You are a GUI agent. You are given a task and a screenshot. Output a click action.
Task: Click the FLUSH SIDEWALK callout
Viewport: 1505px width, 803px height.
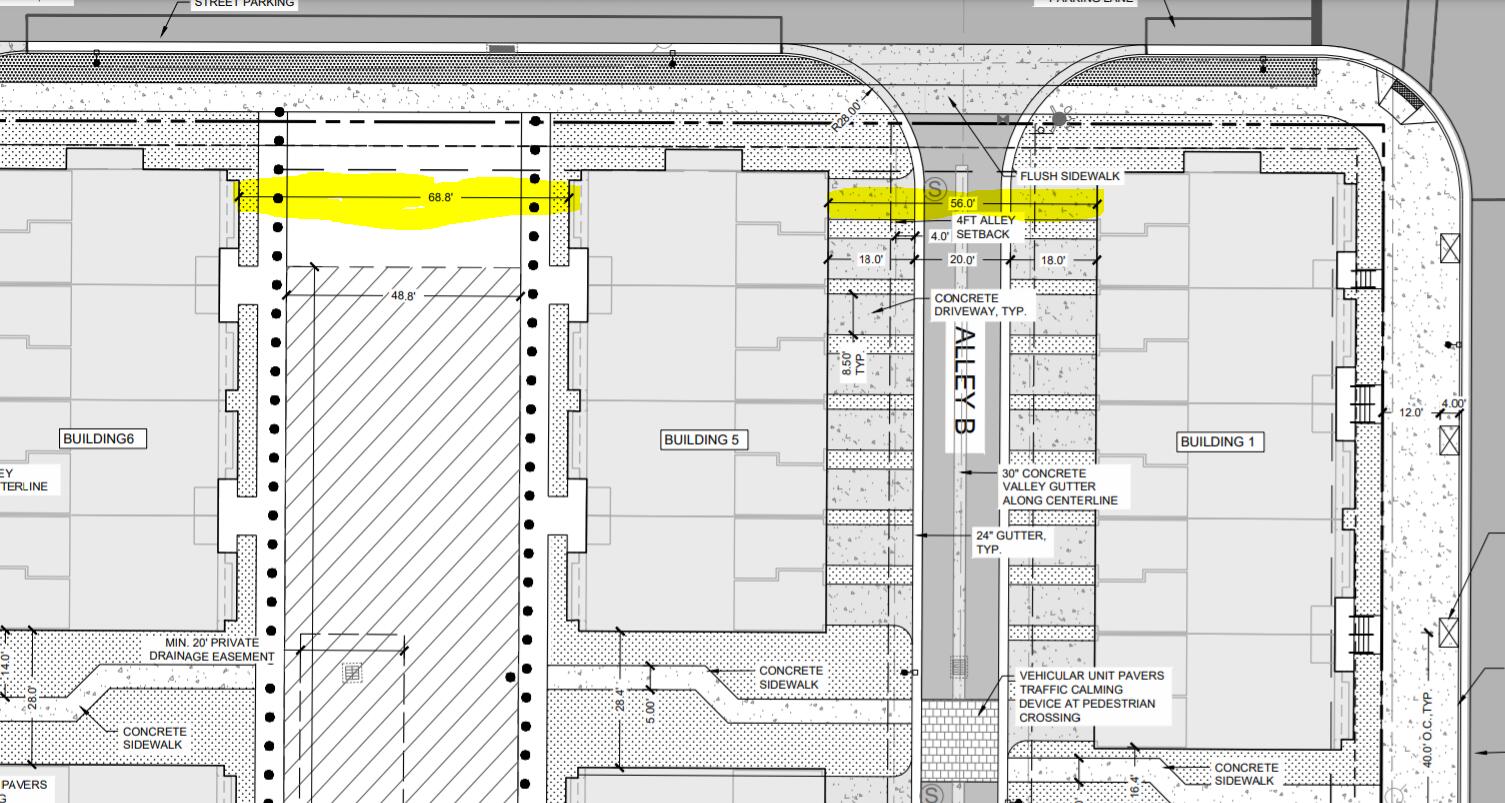click(1069, 176)
